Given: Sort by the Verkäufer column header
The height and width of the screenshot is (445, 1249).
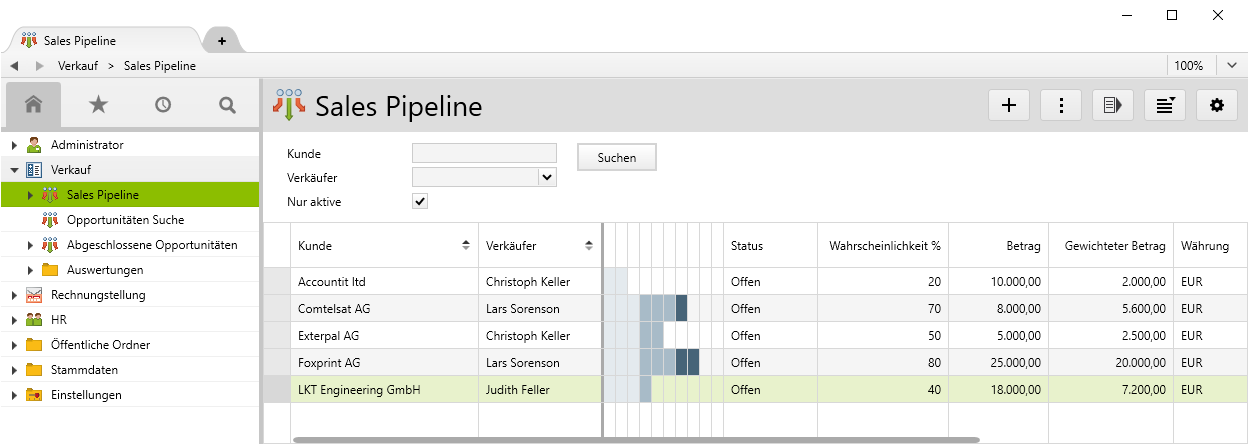Looking at the screenshot, I should 539,245.
